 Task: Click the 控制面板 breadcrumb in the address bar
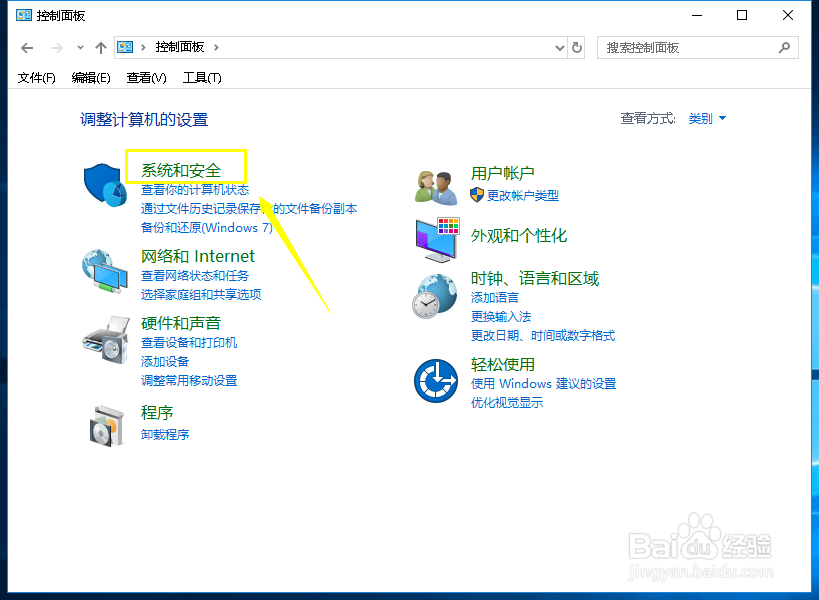pyautogui.click(x=180, y=48)
